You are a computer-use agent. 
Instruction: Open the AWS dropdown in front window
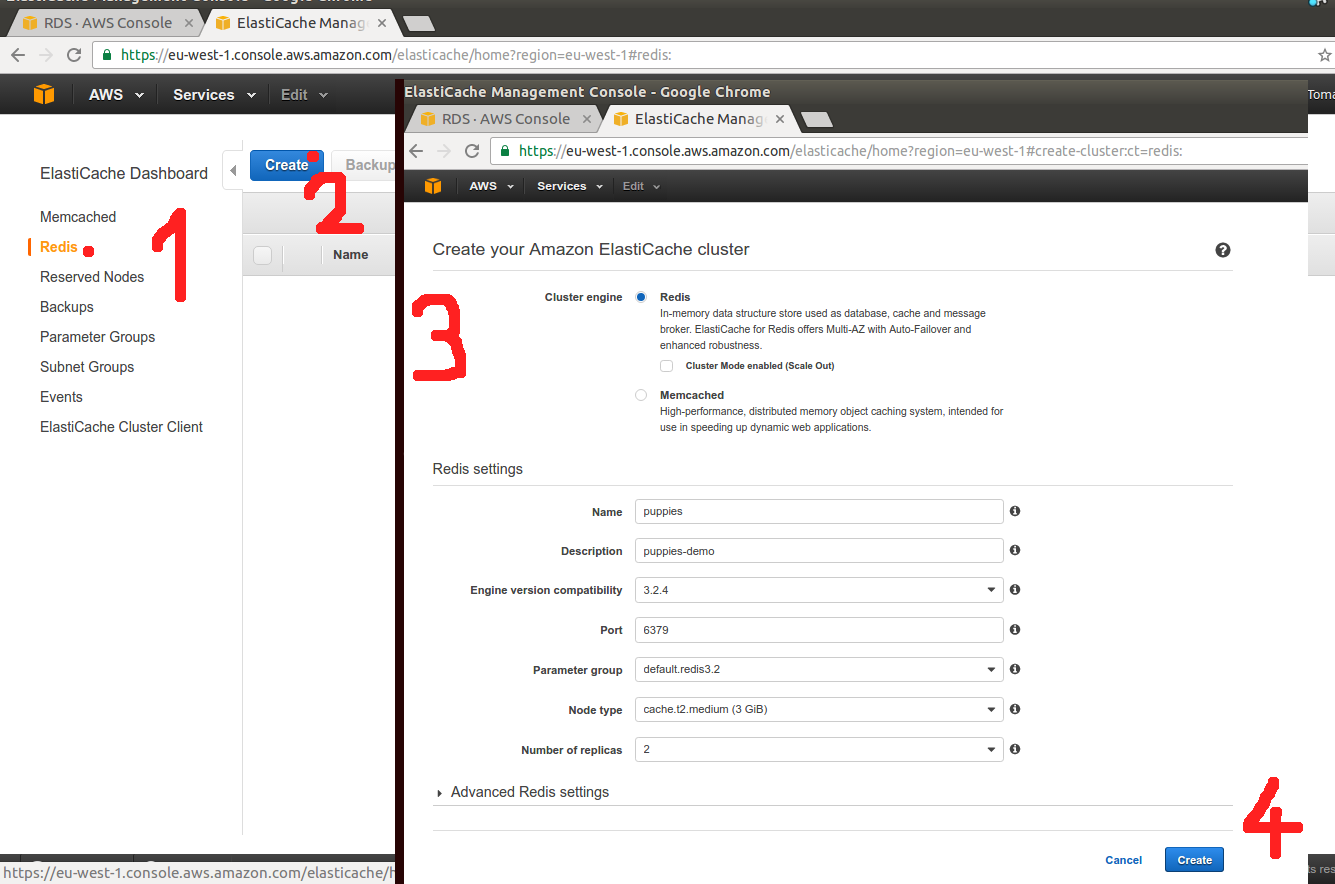coord(491,186)
